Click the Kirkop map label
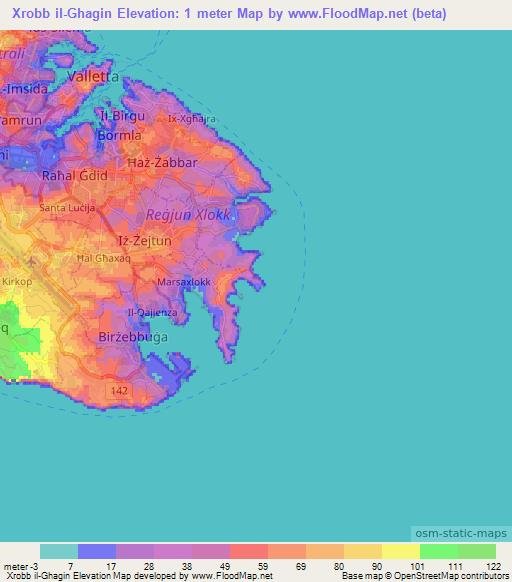512x582 pixels. (x=17, y=282)
